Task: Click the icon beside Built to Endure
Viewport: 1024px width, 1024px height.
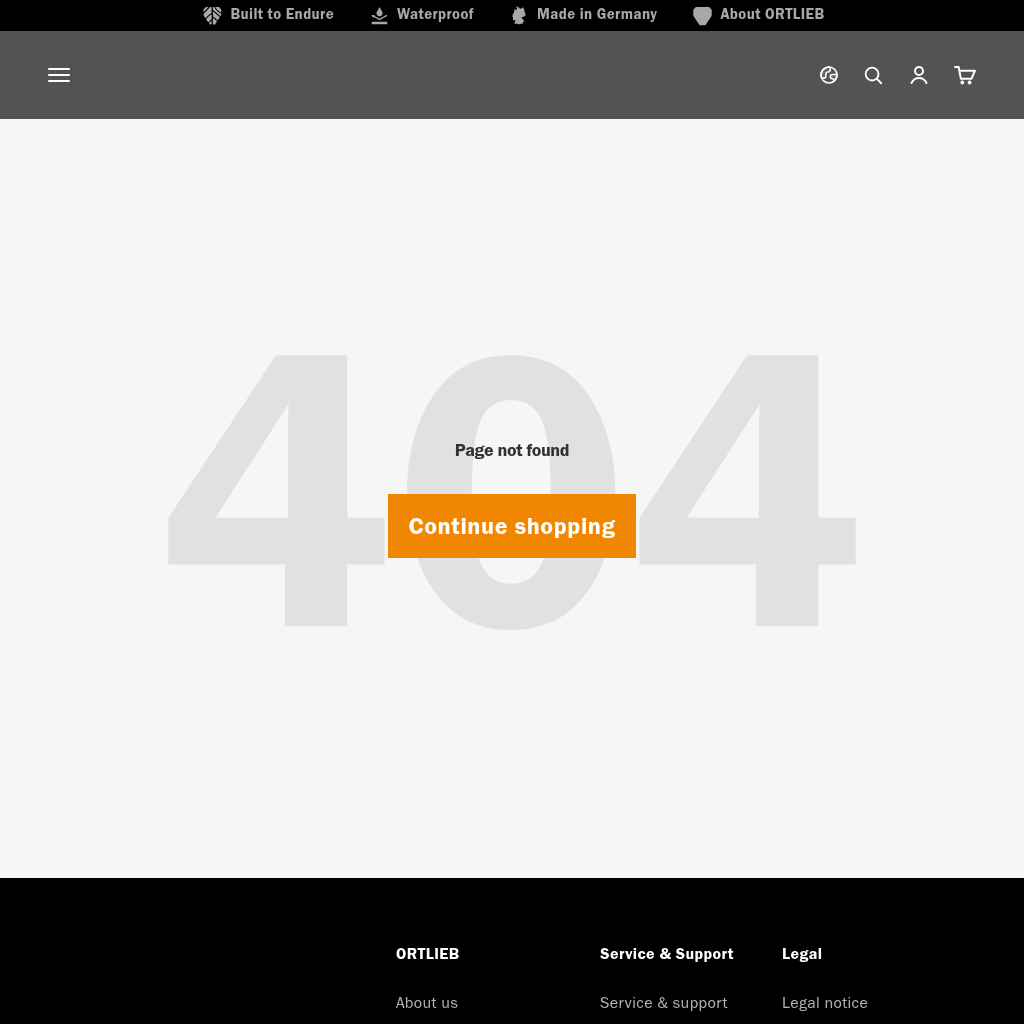Action: coord(212,15)
